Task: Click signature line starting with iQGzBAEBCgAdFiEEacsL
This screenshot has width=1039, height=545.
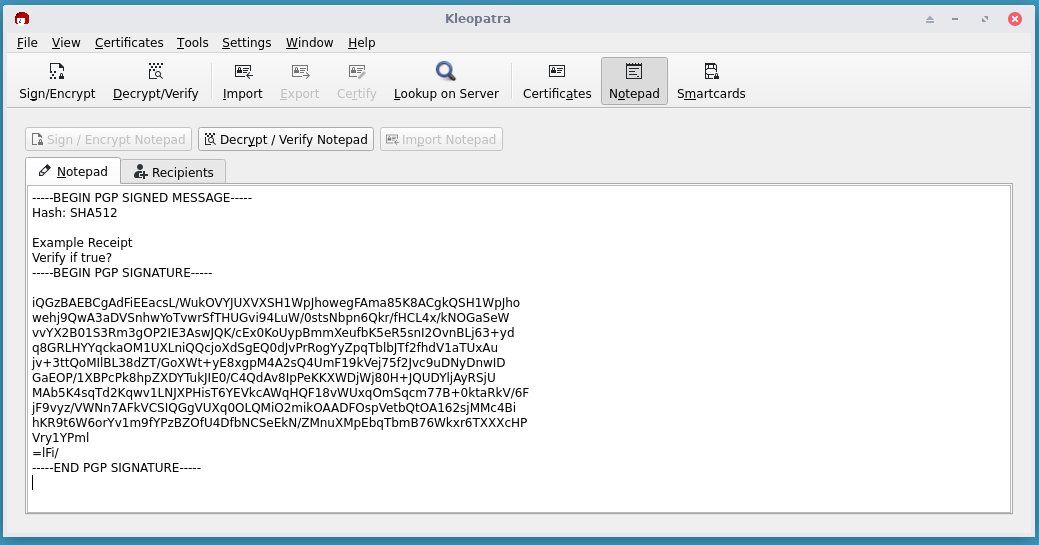Action: pyautogui.click(x=276, y=303)
